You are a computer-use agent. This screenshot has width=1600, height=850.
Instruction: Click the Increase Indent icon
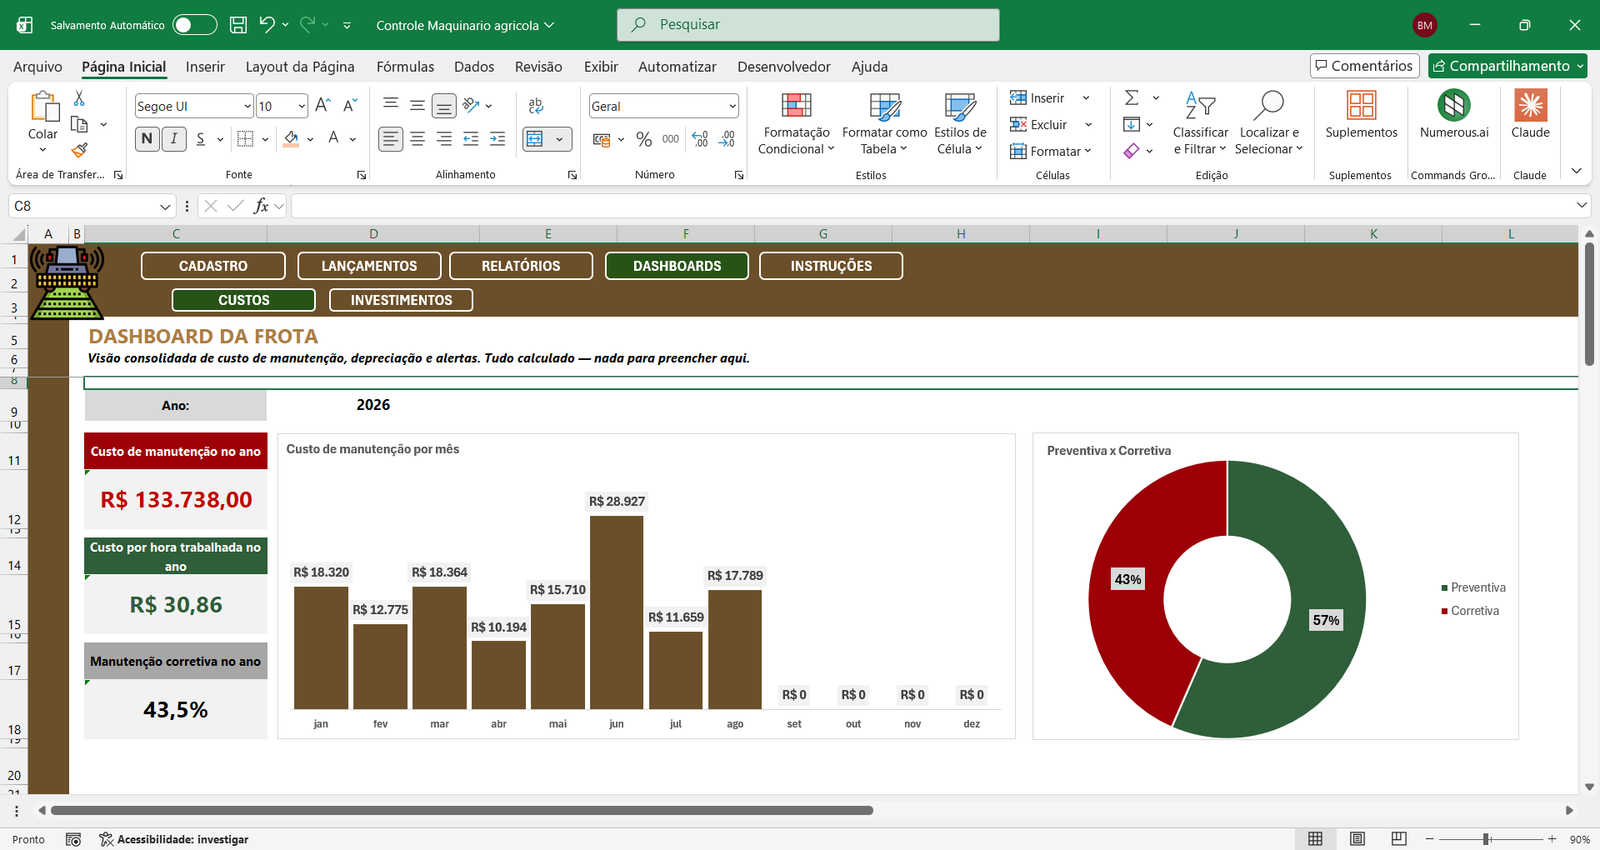coord(497,139)
